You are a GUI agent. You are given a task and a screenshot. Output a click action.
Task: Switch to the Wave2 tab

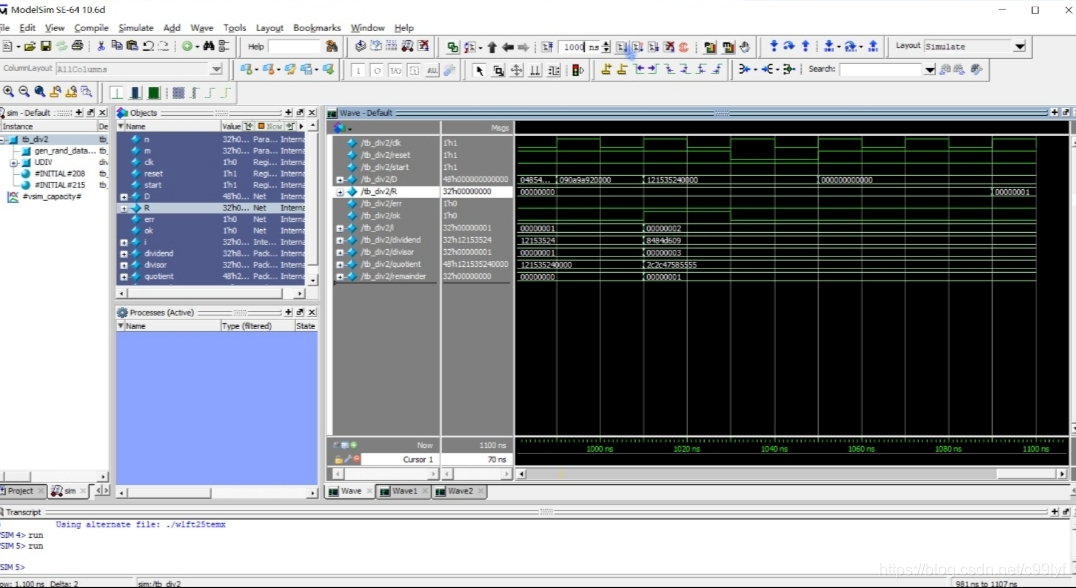click(x=459, y=491)
